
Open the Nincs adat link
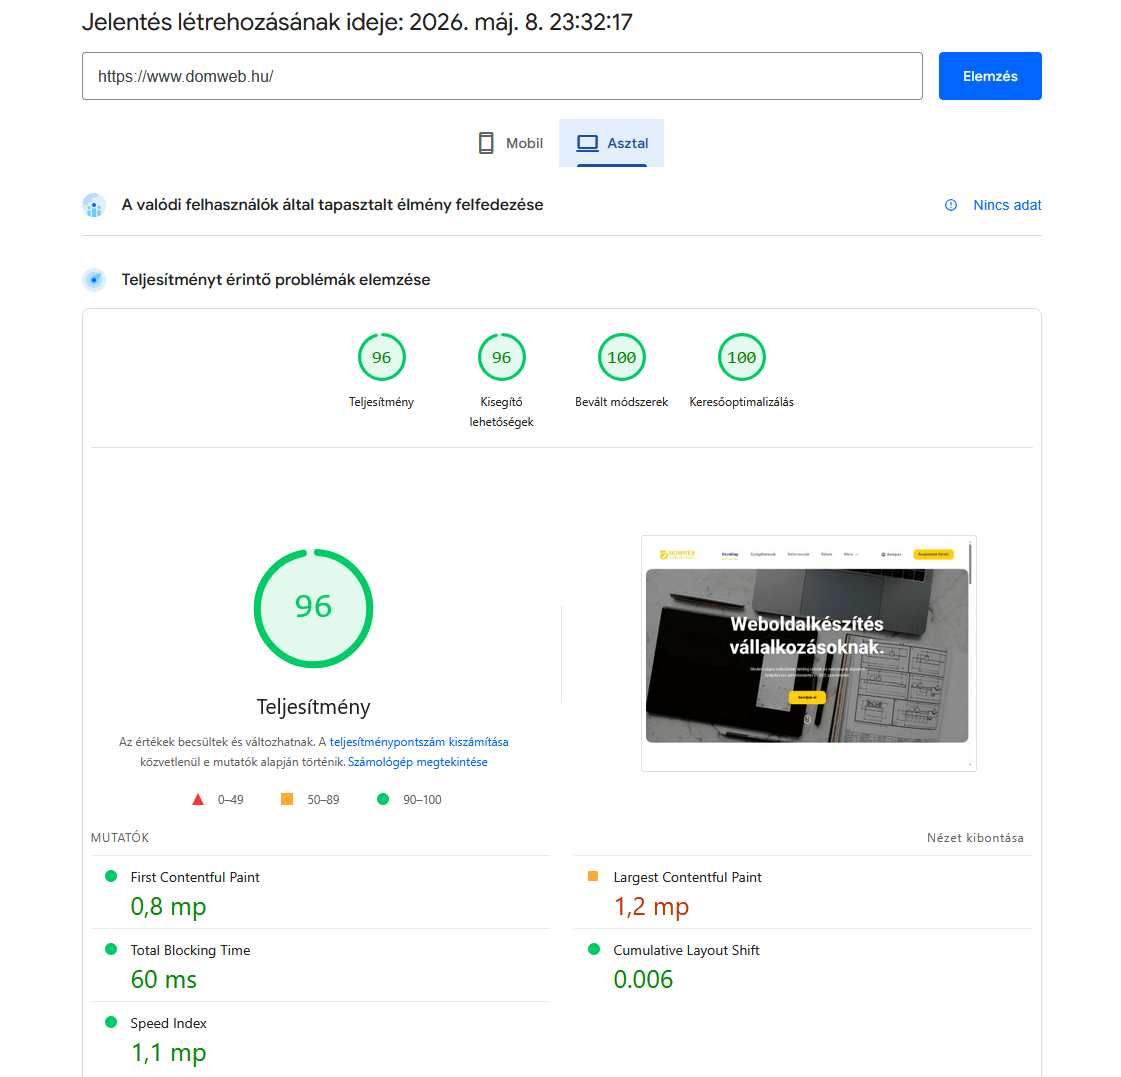click(1007, 205)
